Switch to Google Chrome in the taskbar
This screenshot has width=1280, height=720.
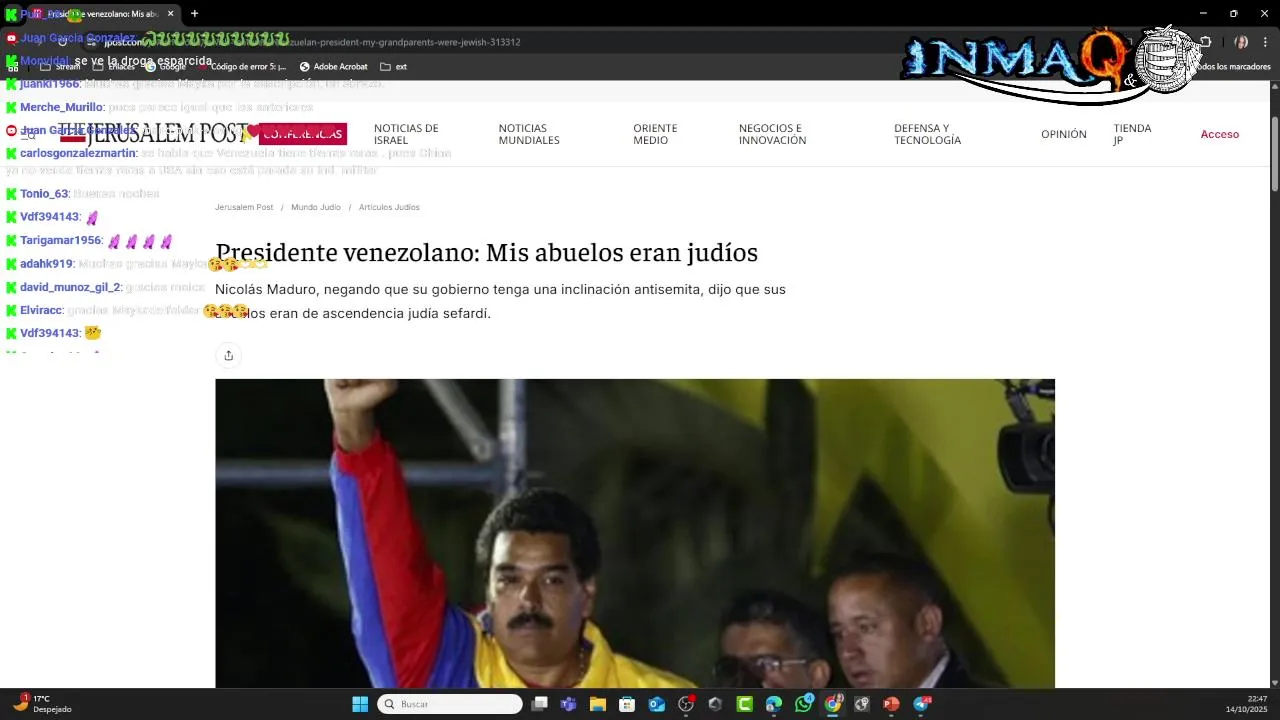833,704
